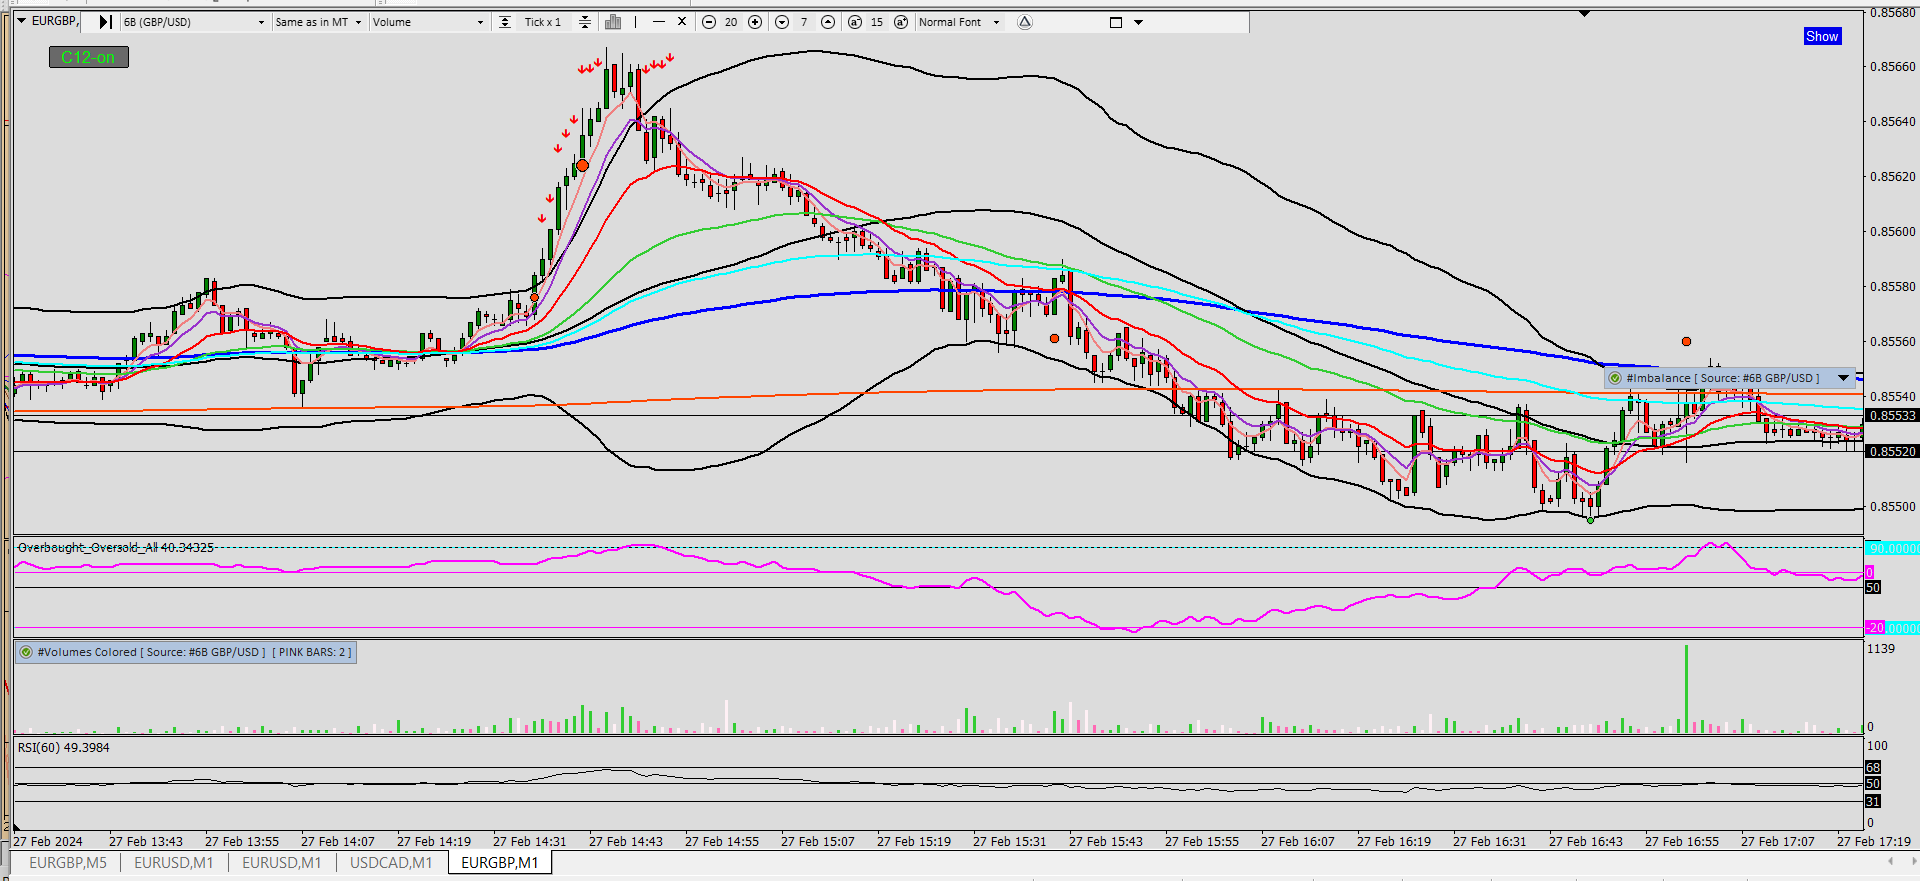The height and width of the screenshot is (881, 1920).
Task: Click the X icon in the toolbar
Action: point(682,22)
